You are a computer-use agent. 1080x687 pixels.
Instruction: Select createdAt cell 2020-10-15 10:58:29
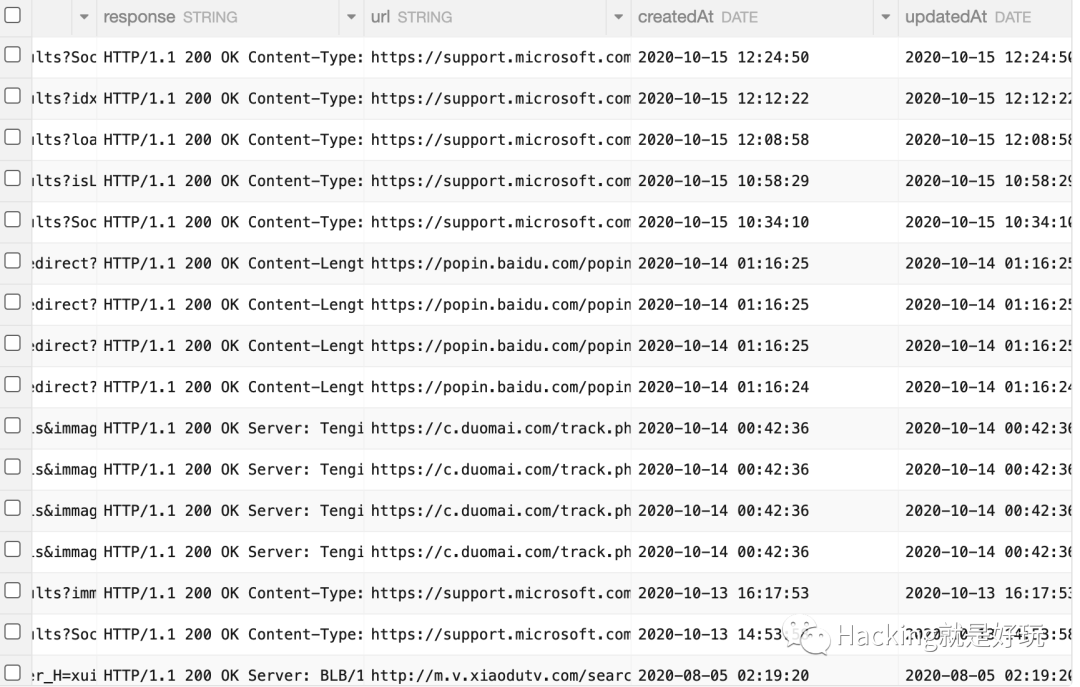pos(723,181)
